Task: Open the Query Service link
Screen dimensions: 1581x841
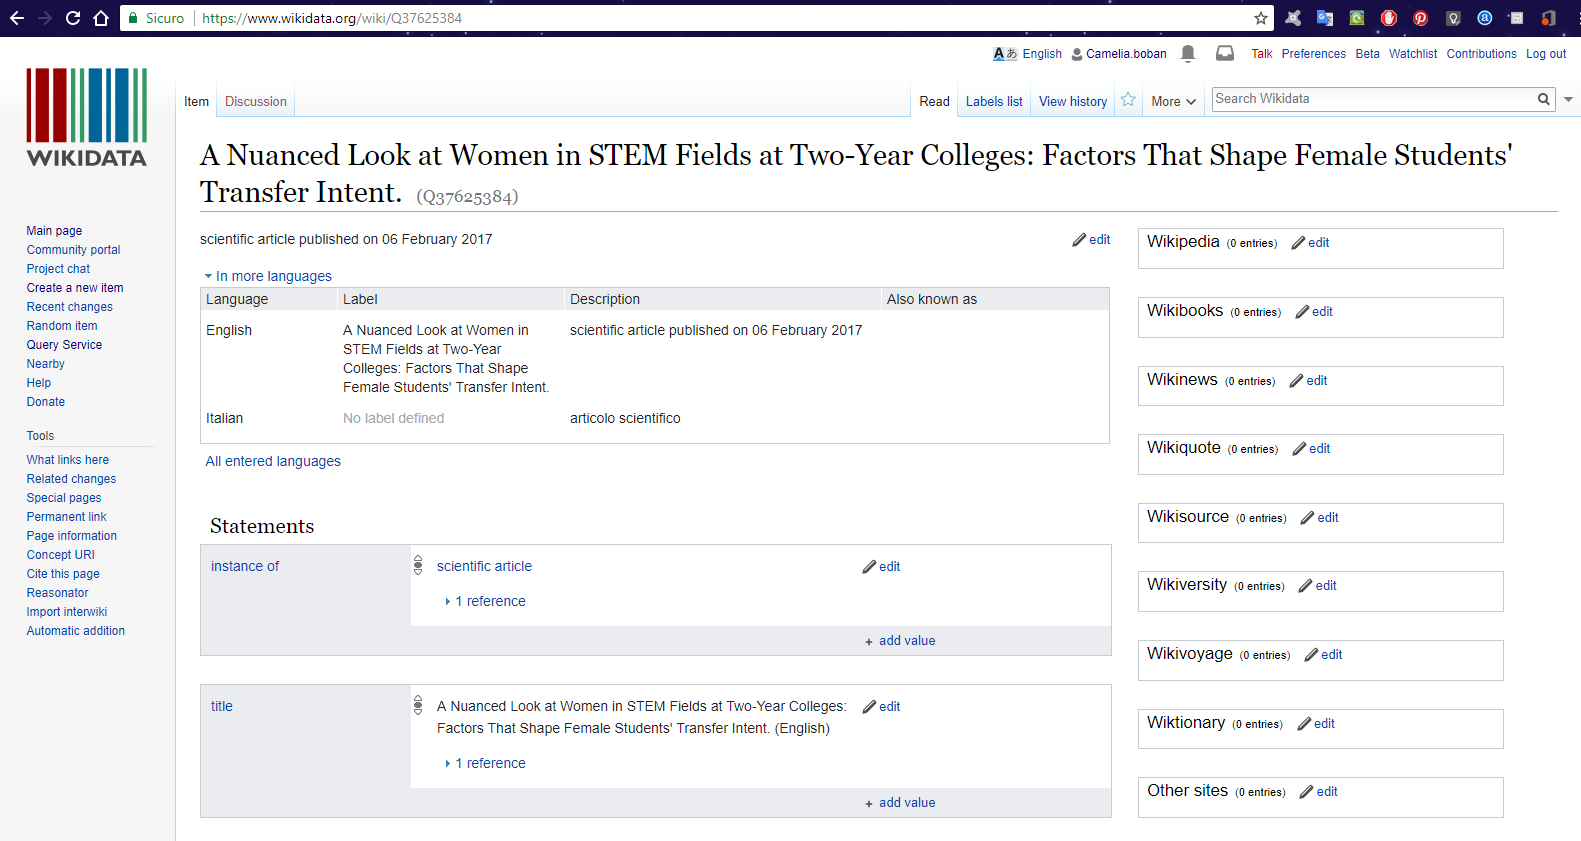Action: 64,345
